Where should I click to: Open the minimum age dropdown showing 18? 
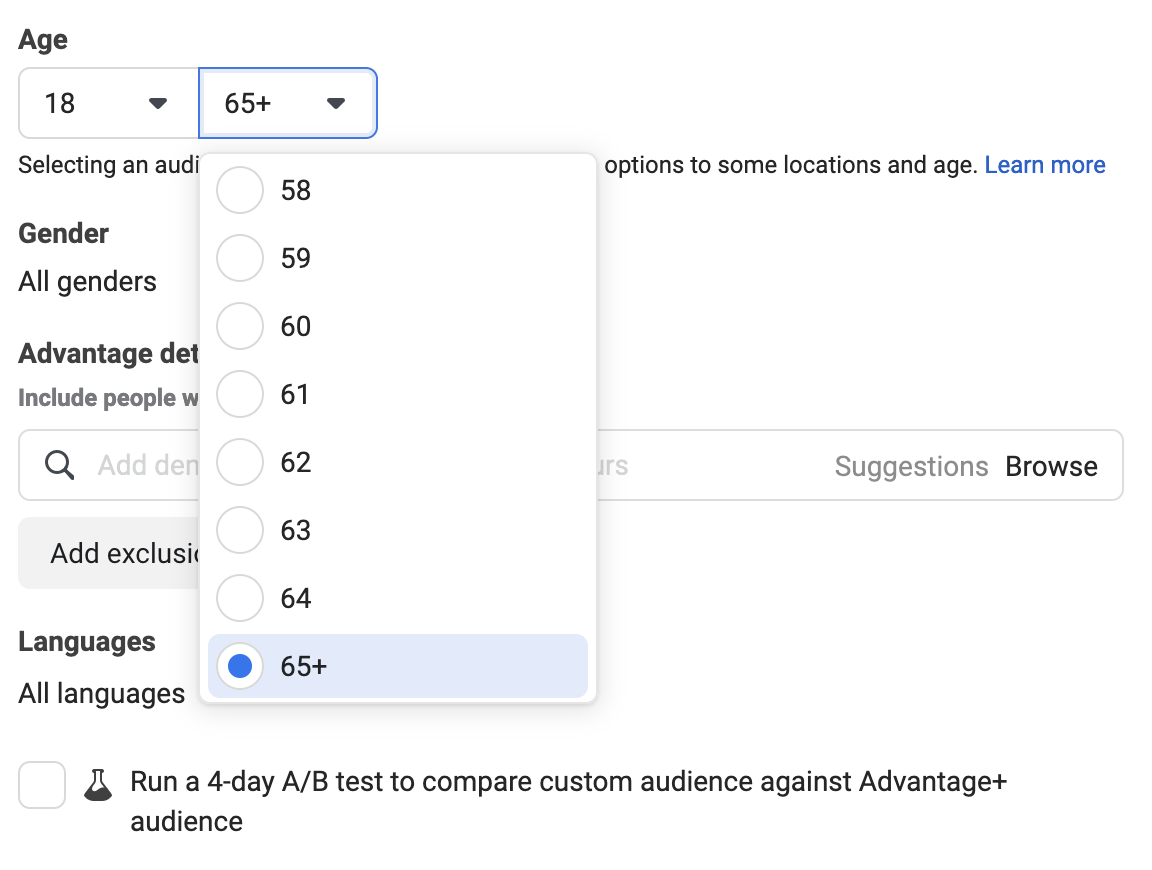coord(107,102)
